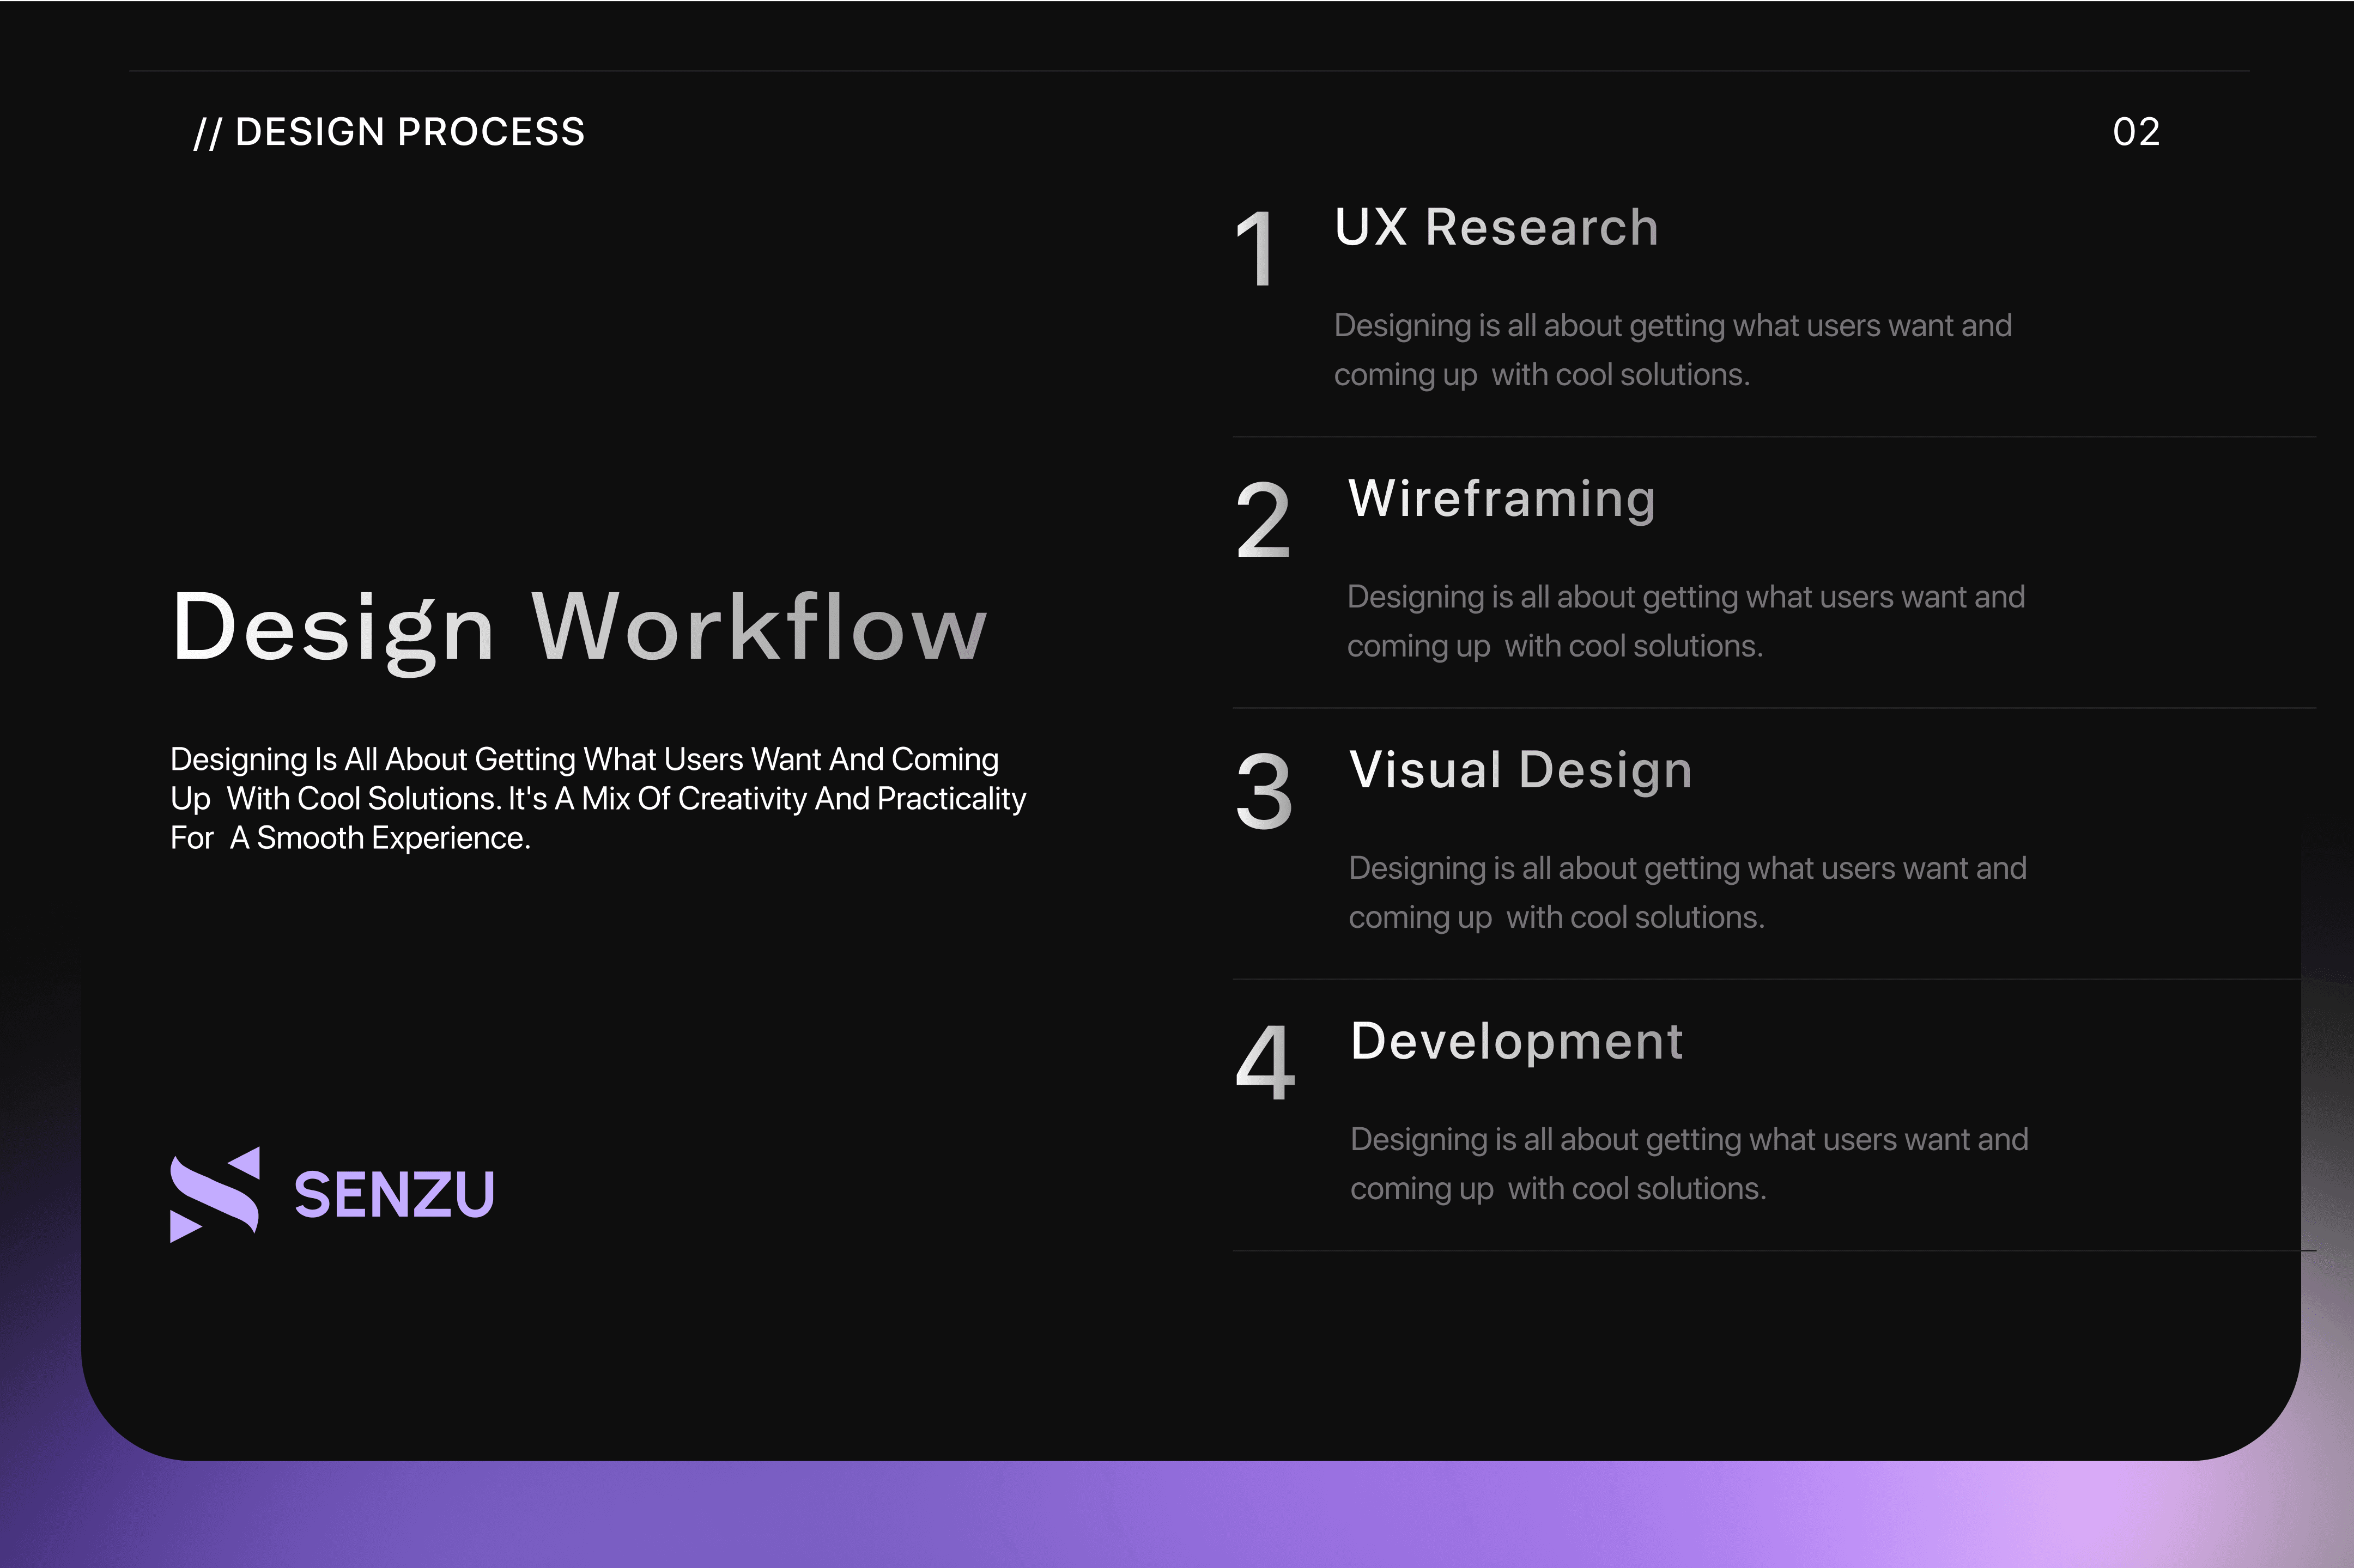
Task: Click the page number 02
Action: pyautogui.click(x=2136, y=132)
